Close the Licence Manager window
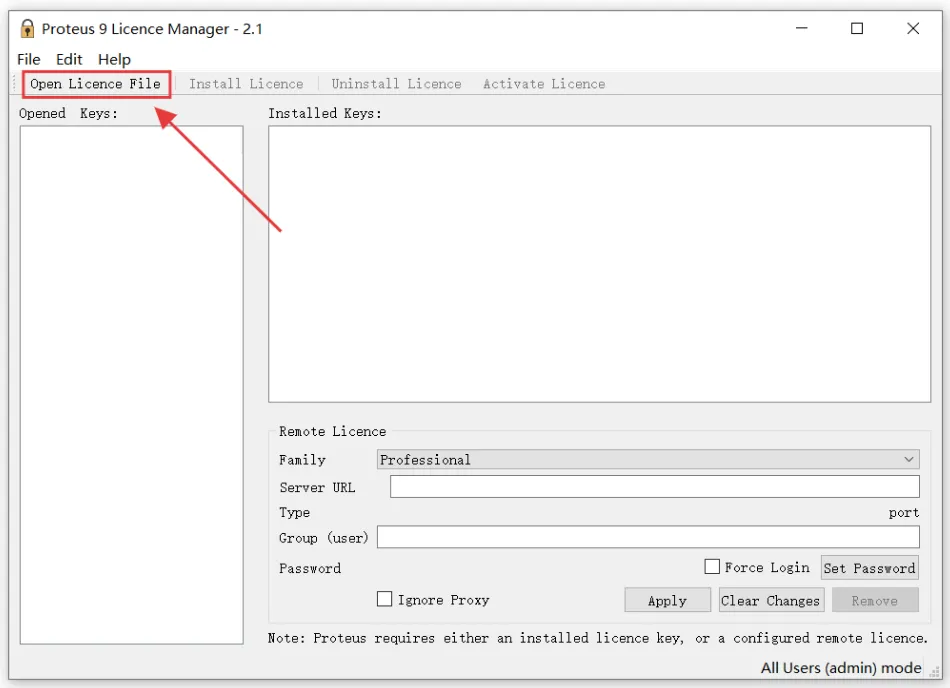950x688 pixels. point(913,28)
